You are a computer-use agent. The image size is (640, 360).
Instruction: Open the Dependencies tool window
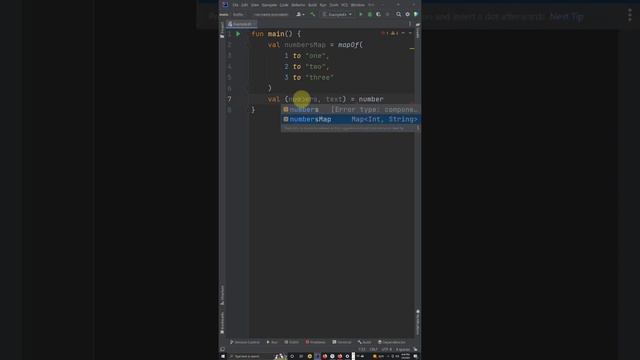click(392, 342)
